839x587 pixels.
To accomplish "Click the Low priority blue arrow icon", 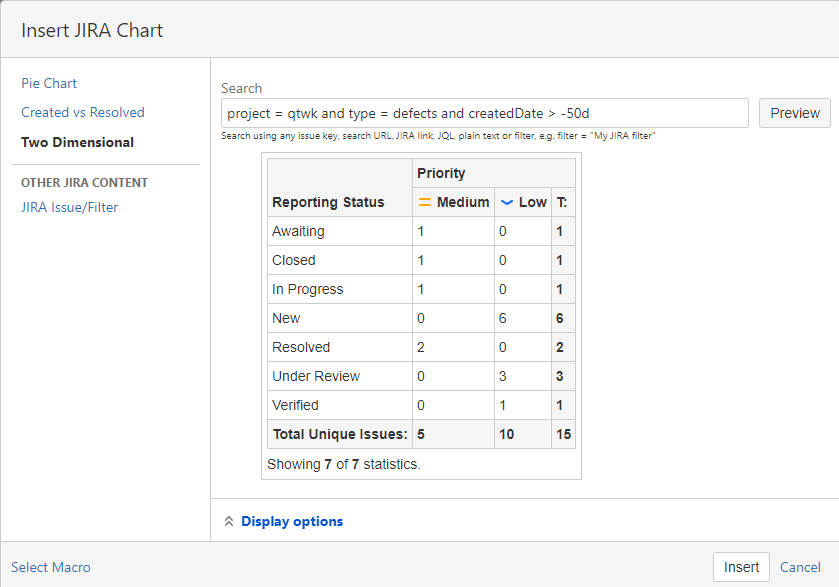I will tap(506, 202).
